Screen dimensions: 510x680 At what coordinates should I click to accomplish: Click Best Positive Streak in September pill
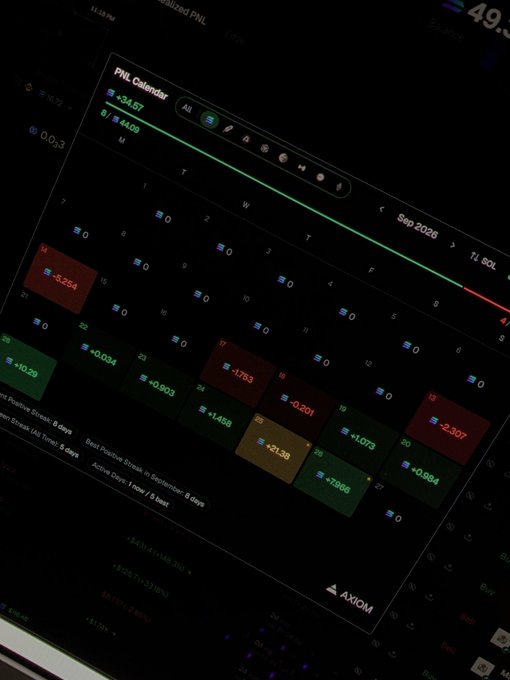tap(144, 472)
